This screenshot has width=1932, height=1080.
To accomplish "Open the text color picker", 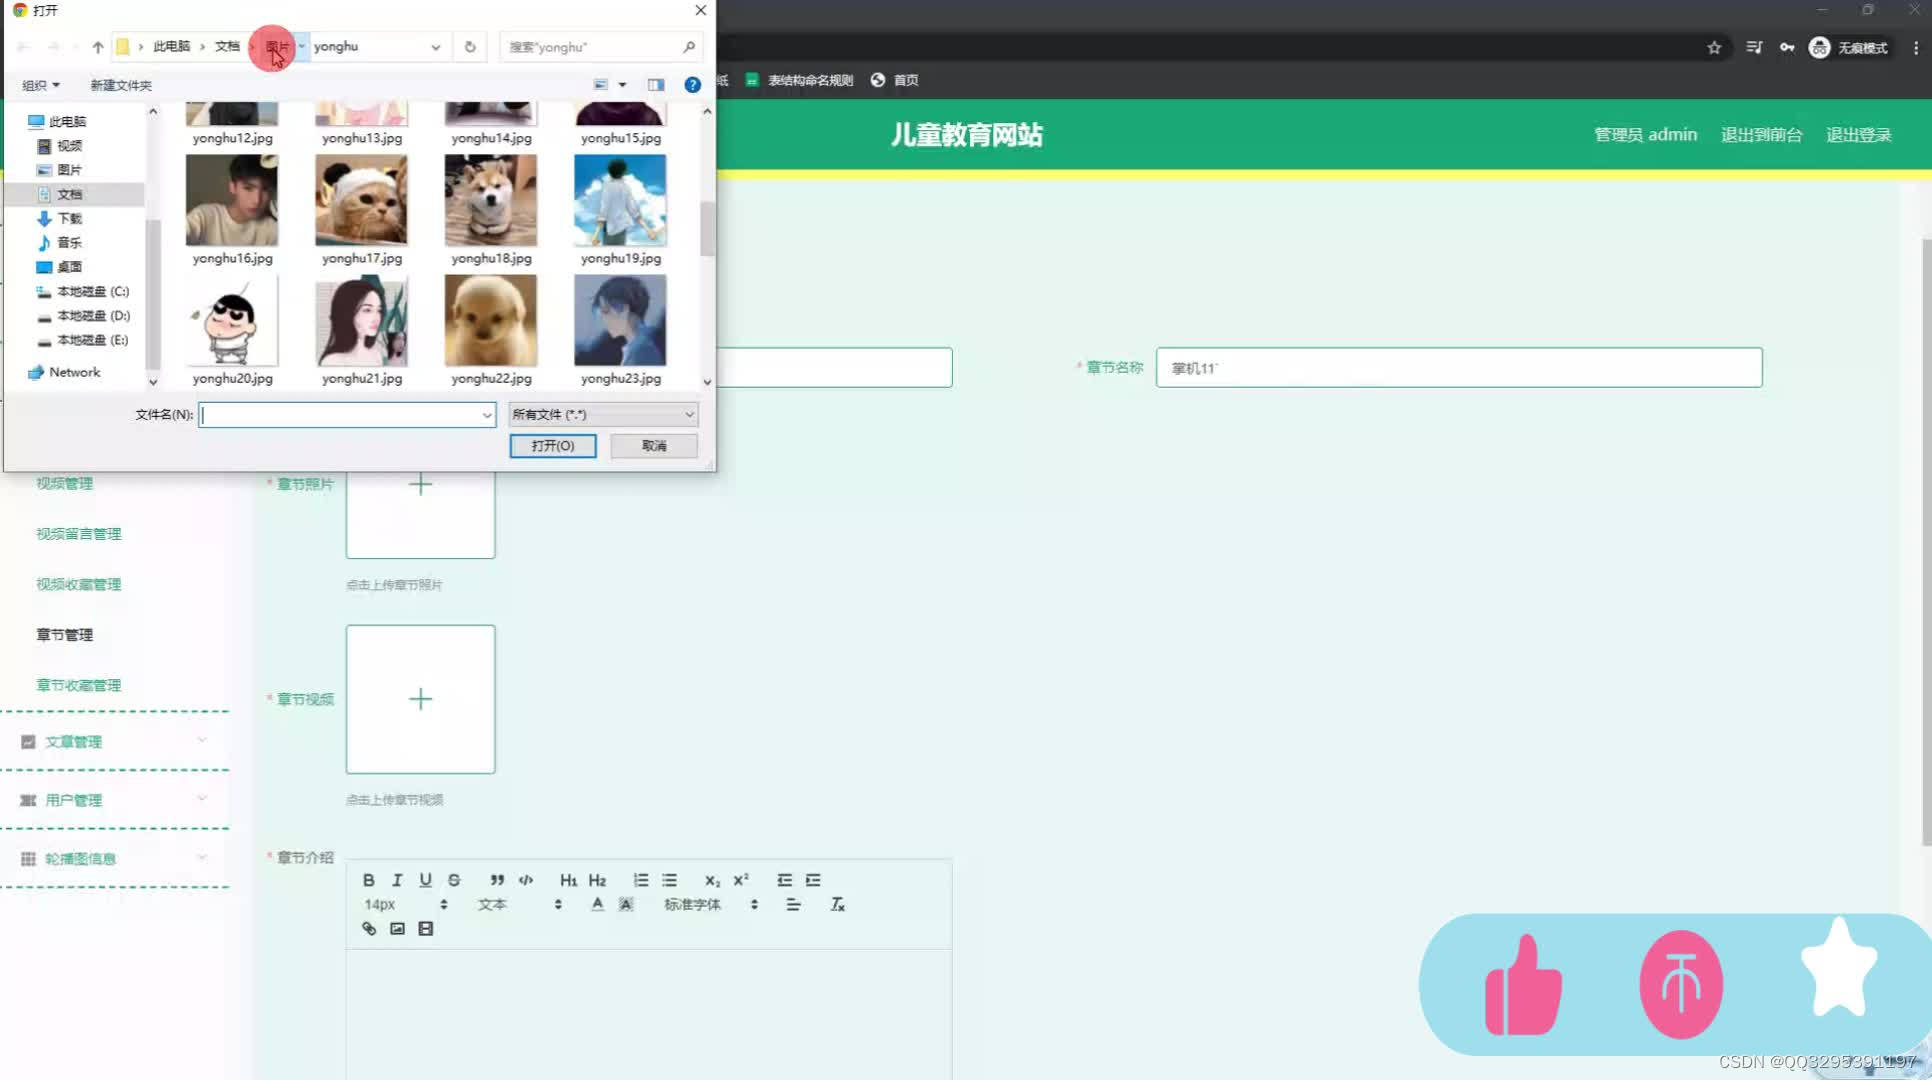I will [x=597, y=904].
